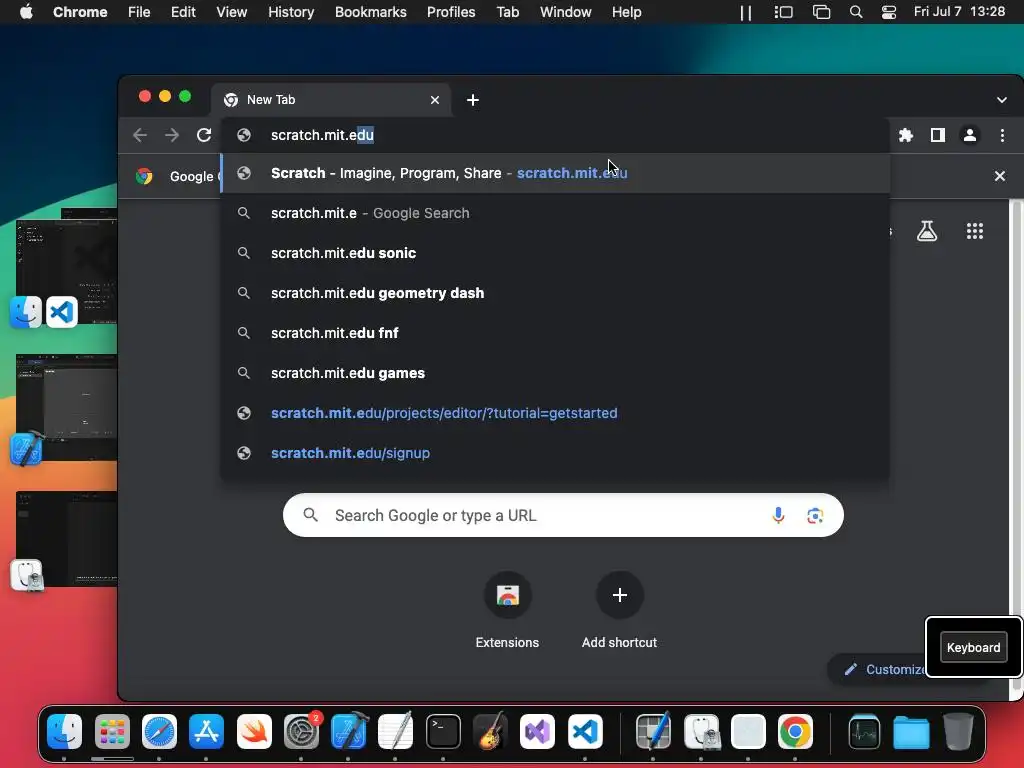The image size is (1024, 768).
Task: Open the Extensions shortcut tile
Action: coord(507,610)
